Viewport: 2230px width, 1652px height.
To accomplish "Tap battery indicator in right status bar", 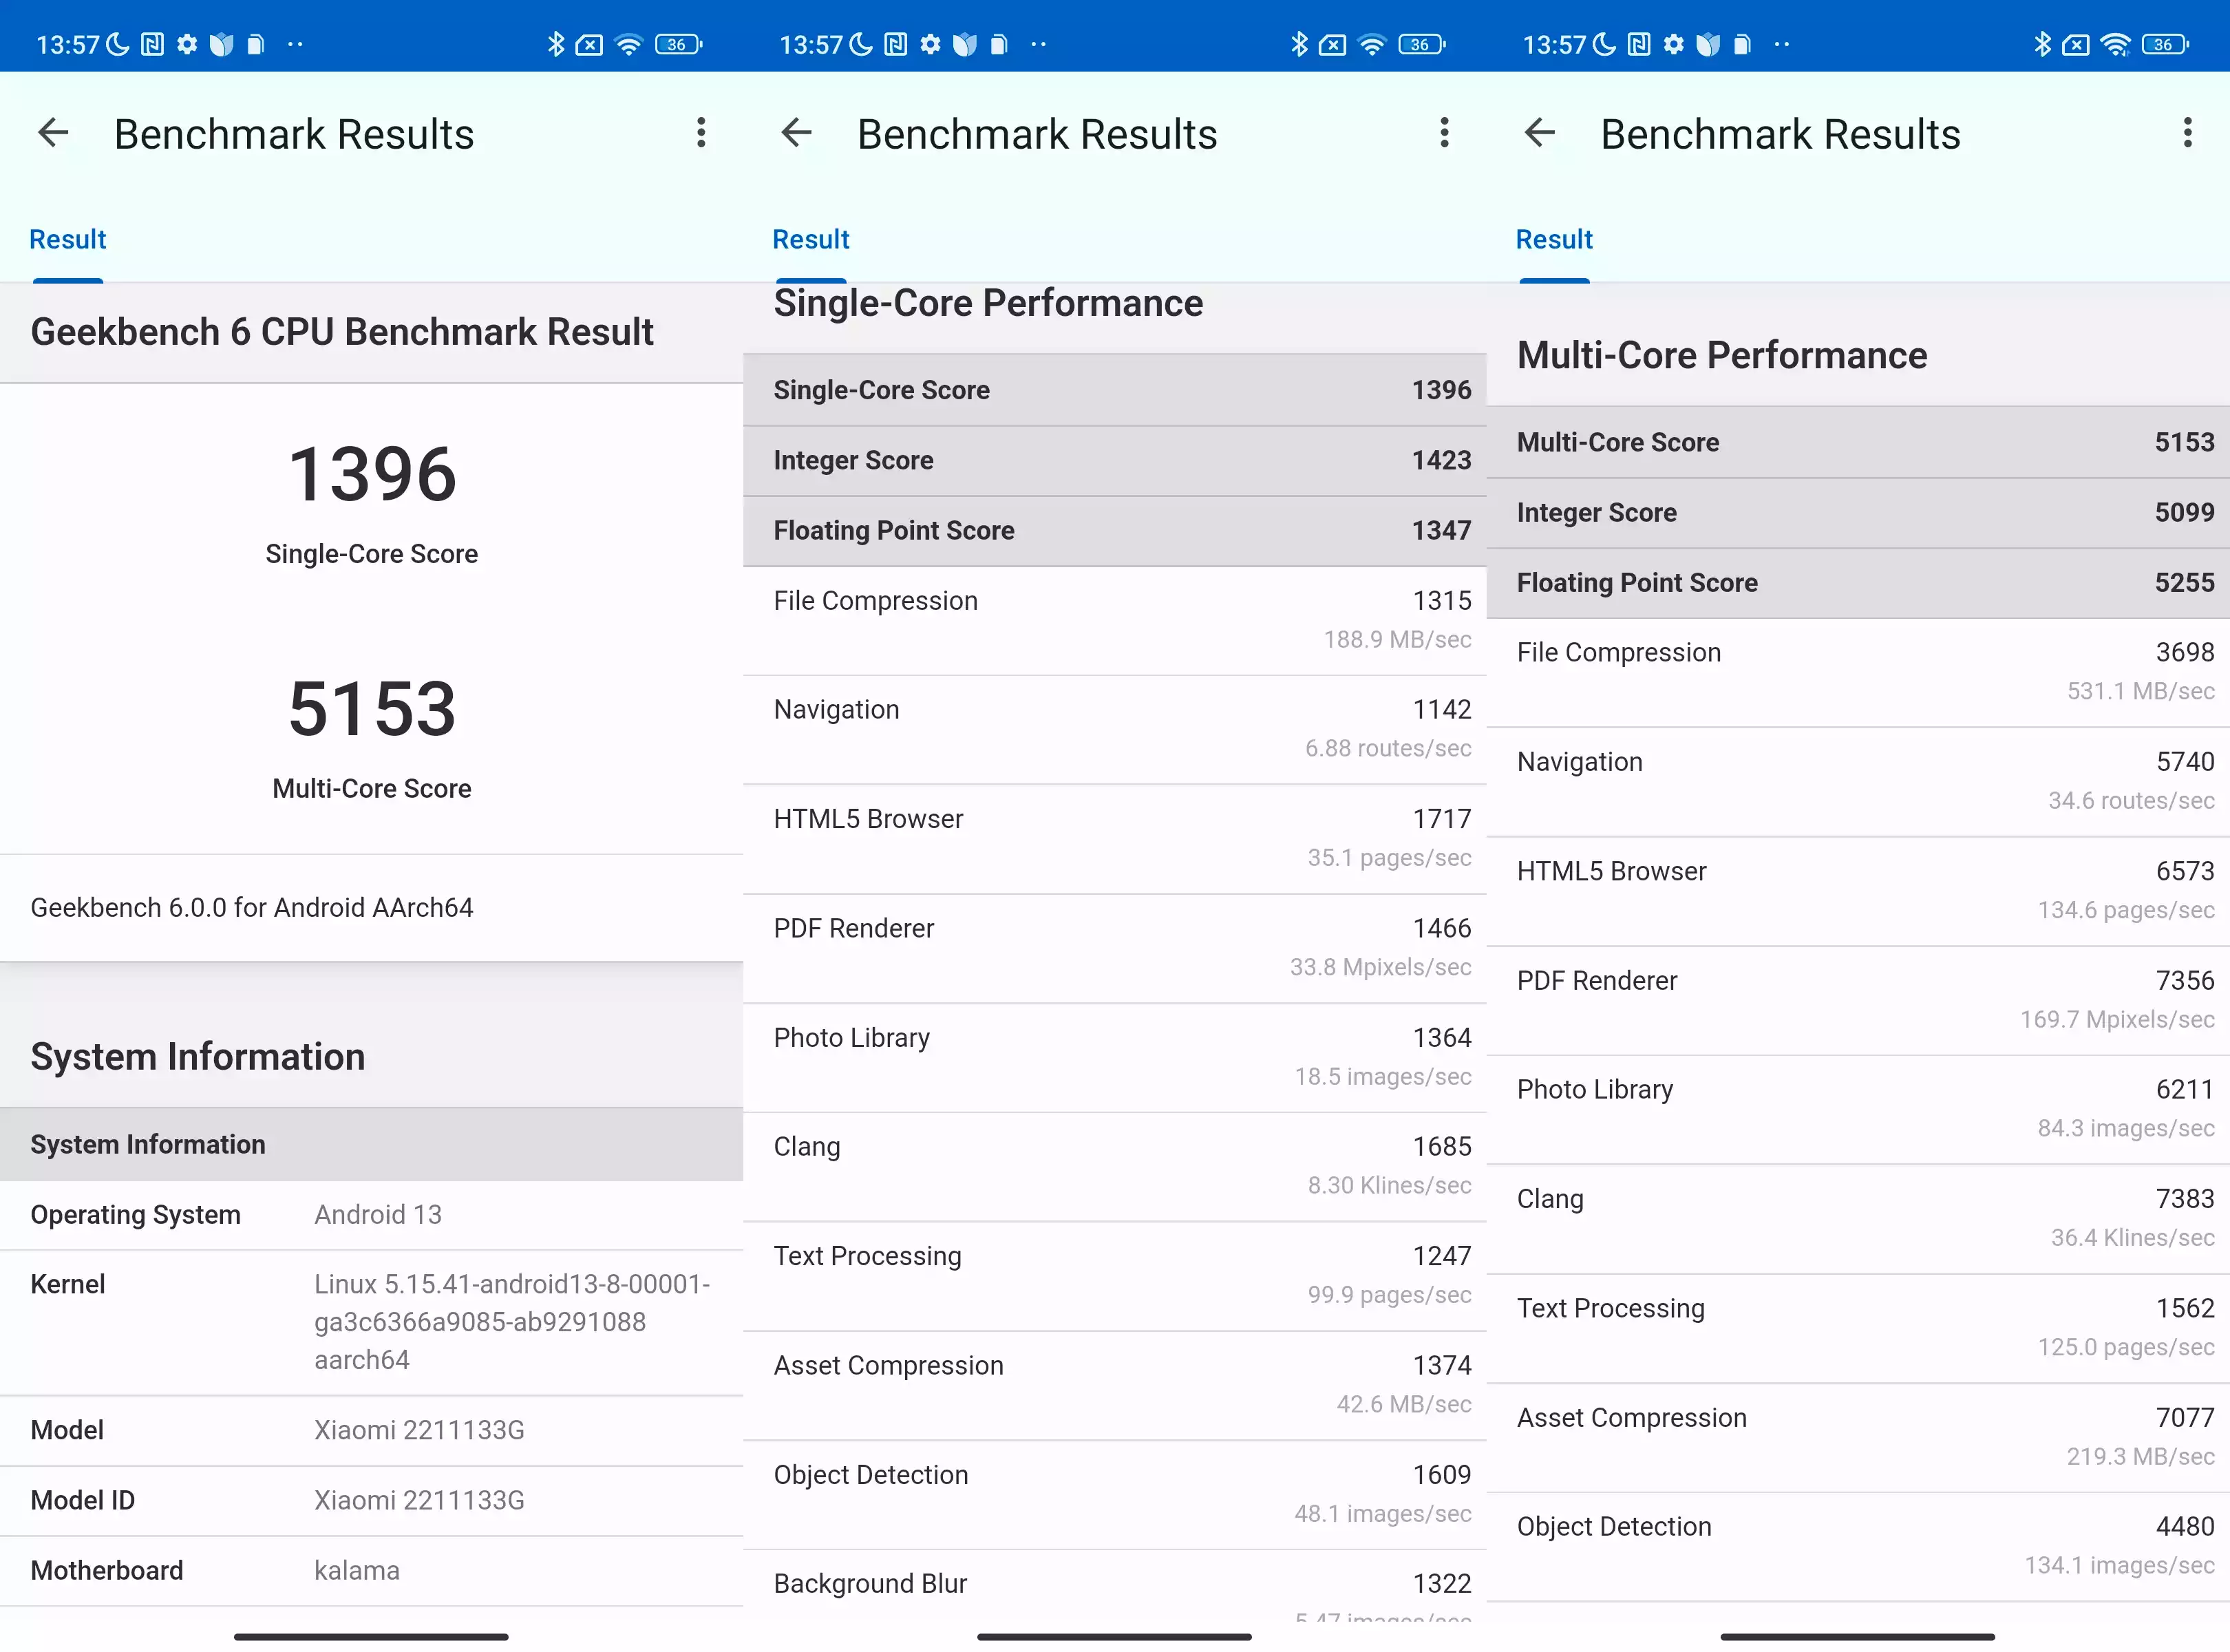I will [x=2165, y=44].
